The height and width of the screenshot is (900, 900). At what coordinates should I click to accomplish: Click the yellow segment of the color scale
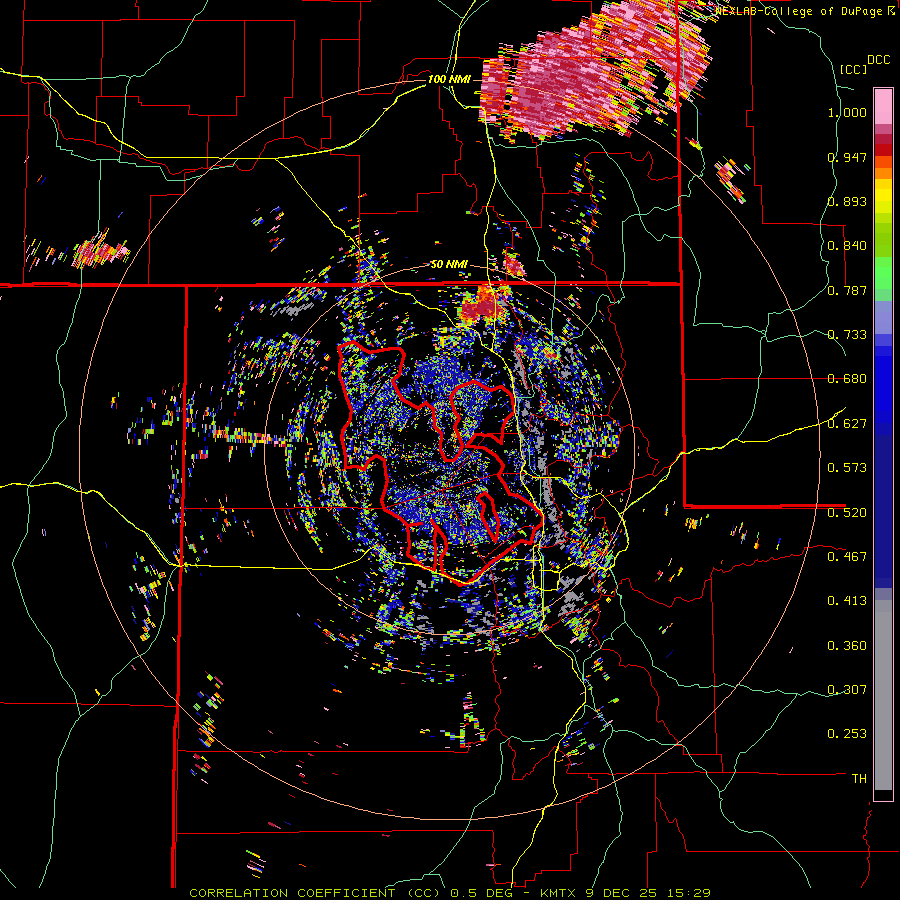883,196
